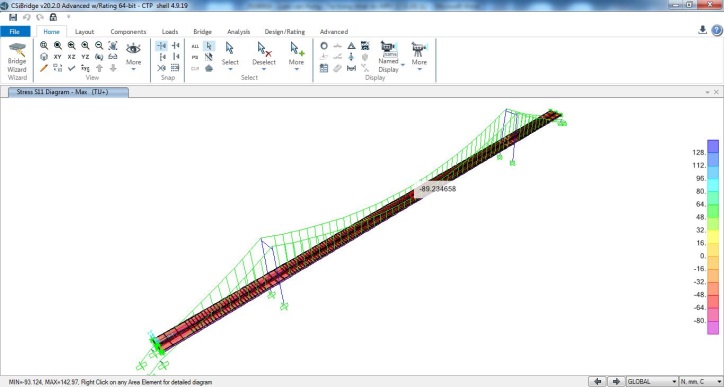This screenshot has width=724, height=387.
Task: Switch to the Analysis ribbon tab
Action: [238, 31]
